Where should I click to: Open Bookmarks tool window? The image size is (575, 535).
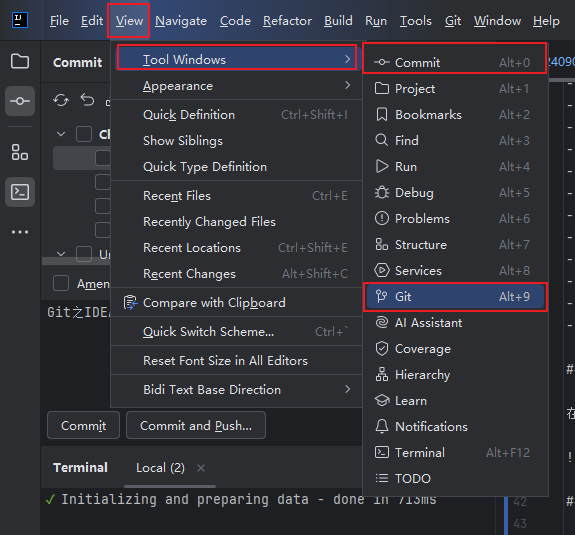click(x=454, y=114)
